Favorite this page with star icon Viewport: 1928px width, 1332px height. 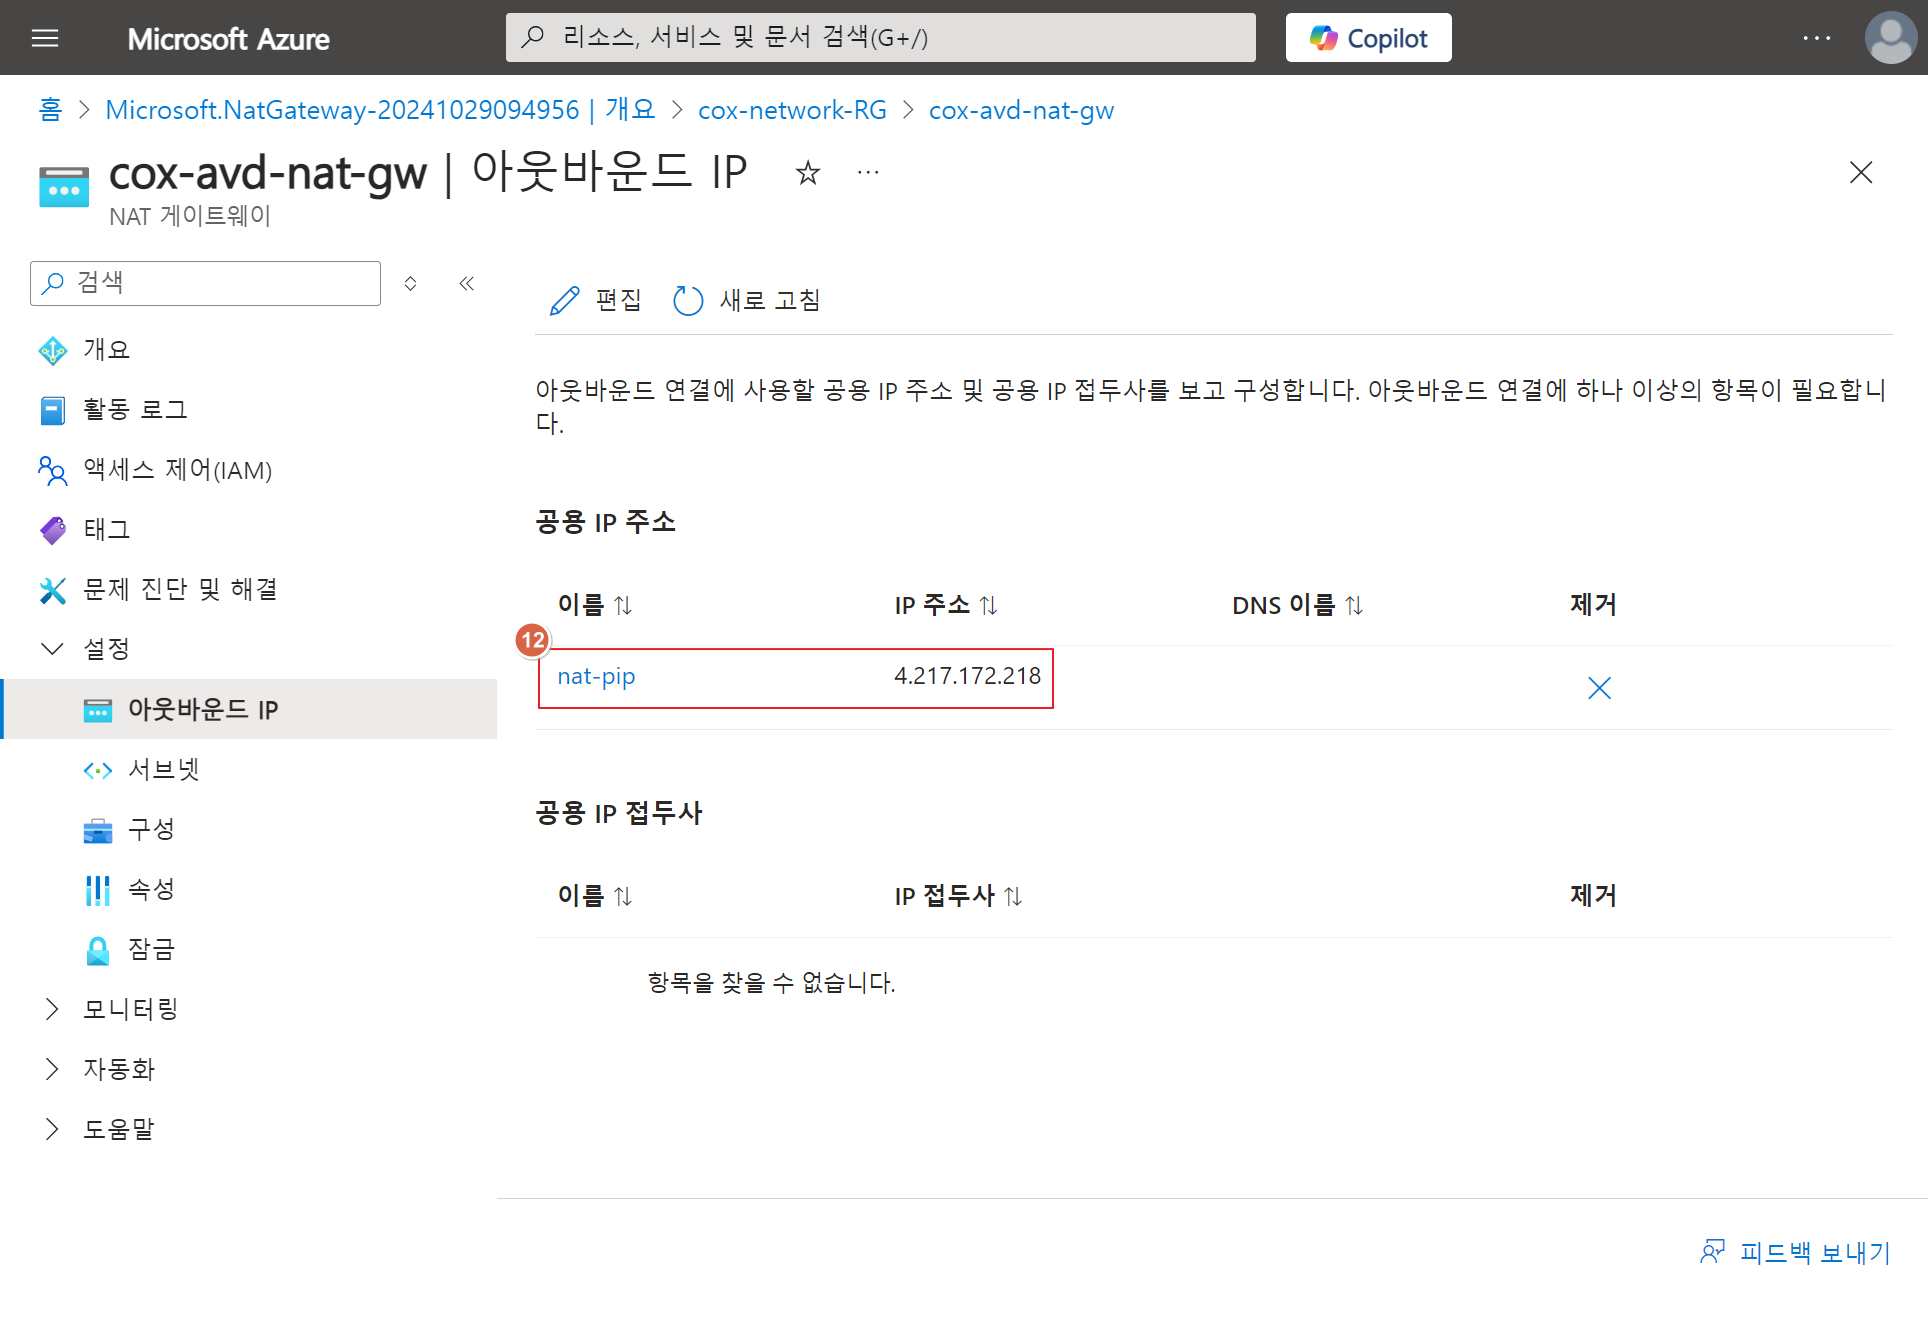[807, 173]
